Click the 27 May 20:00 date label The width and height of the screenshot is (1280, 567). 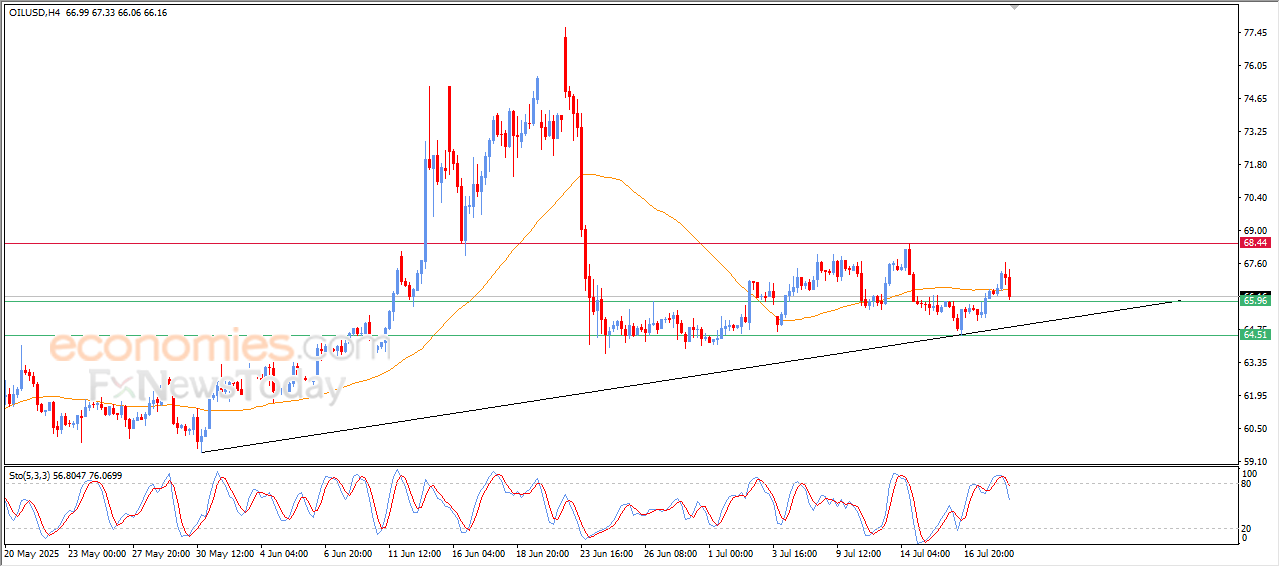(x=161, y=552)
